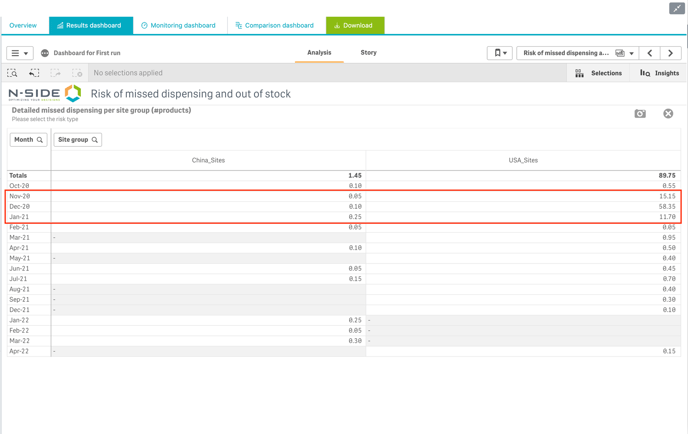Open the Insights panel
Screen dimensions: 688x434
tap(660, 73)
